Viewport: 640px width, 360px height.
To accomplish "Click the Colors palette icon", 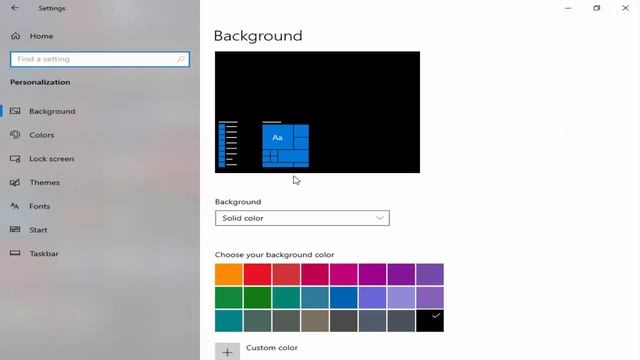I will 15,135.
